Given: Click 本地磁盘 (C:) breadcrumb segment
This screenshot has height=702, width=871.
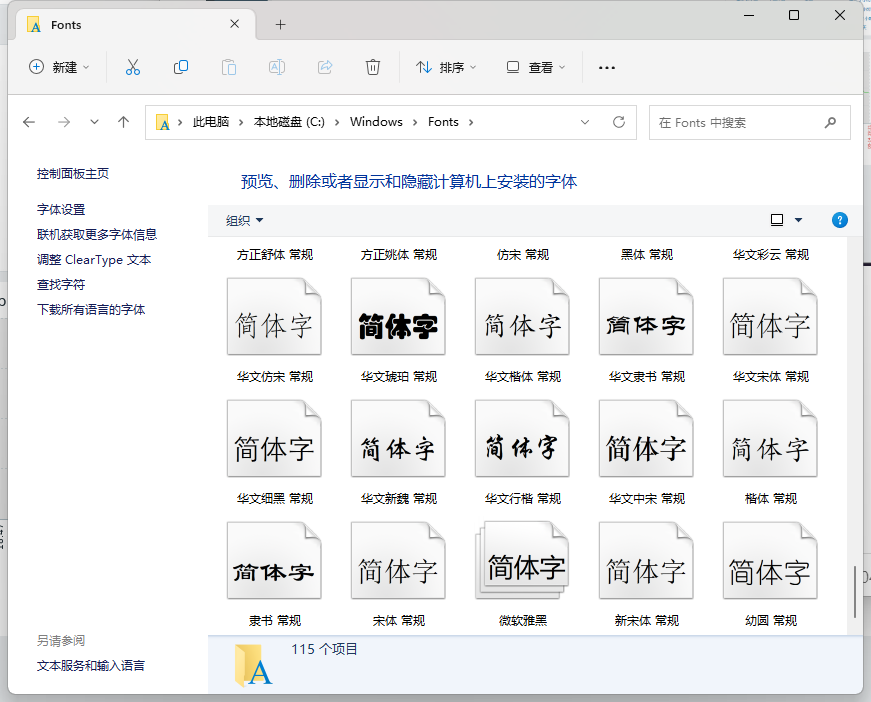Looking at the screenshot, I should tap(289, 122).
